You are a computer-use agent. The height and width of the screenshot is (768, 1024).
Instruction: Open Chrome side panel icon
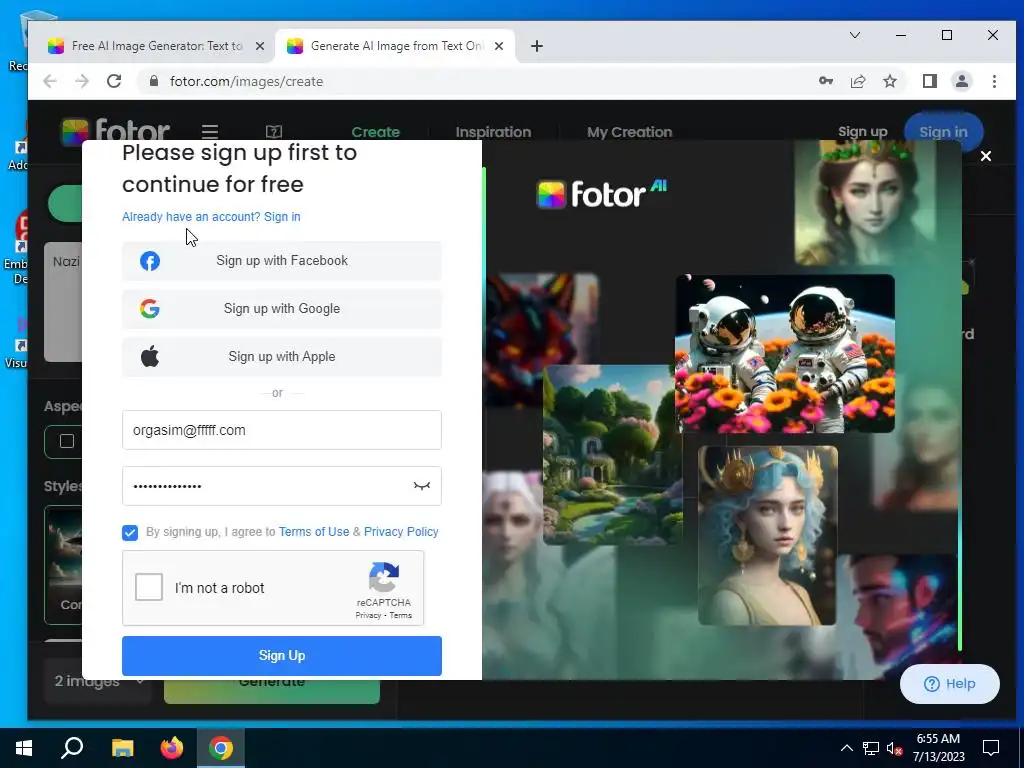(x=929, y=81)
